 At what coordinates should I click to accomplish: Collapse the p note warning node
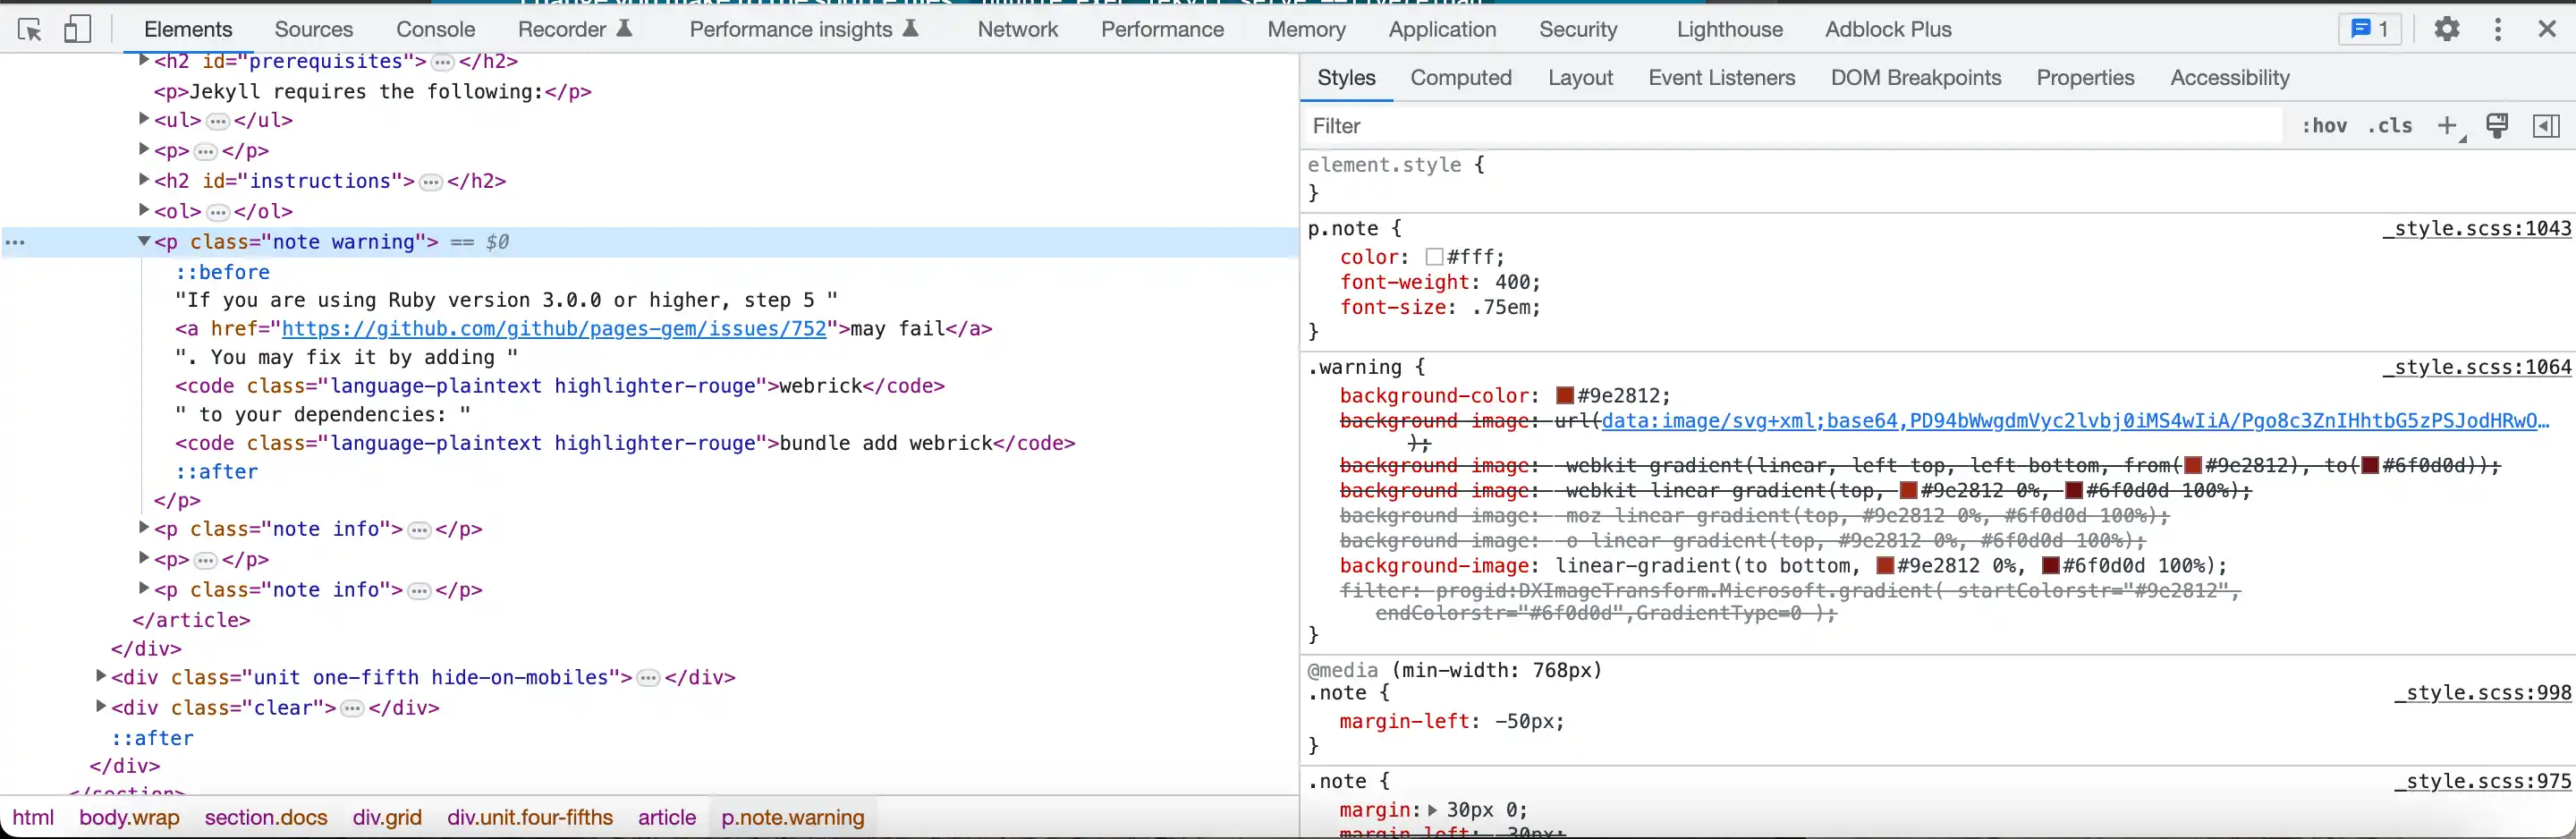[x=144, y=241]
